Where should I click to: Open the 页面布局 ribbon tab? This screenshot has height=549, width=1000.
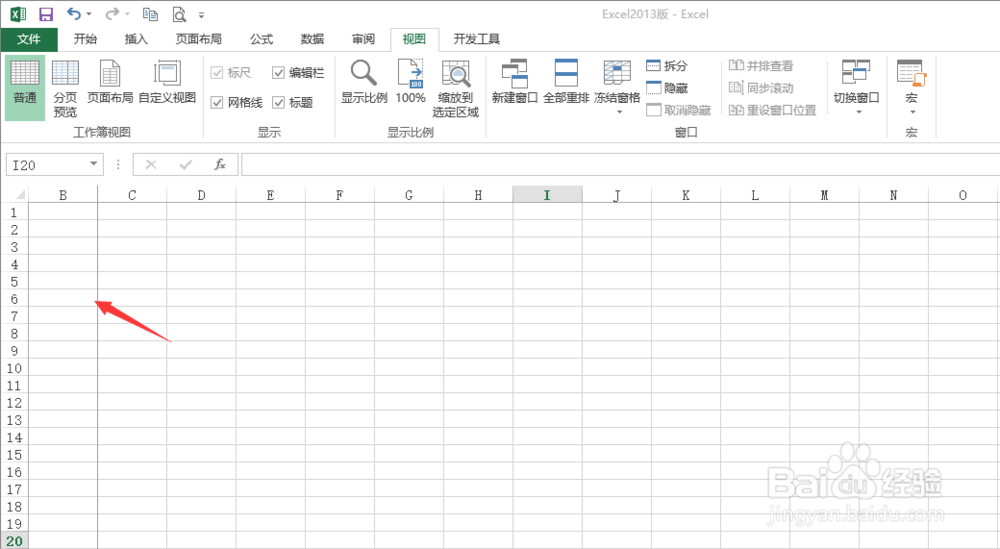click(x=198, y=40)
